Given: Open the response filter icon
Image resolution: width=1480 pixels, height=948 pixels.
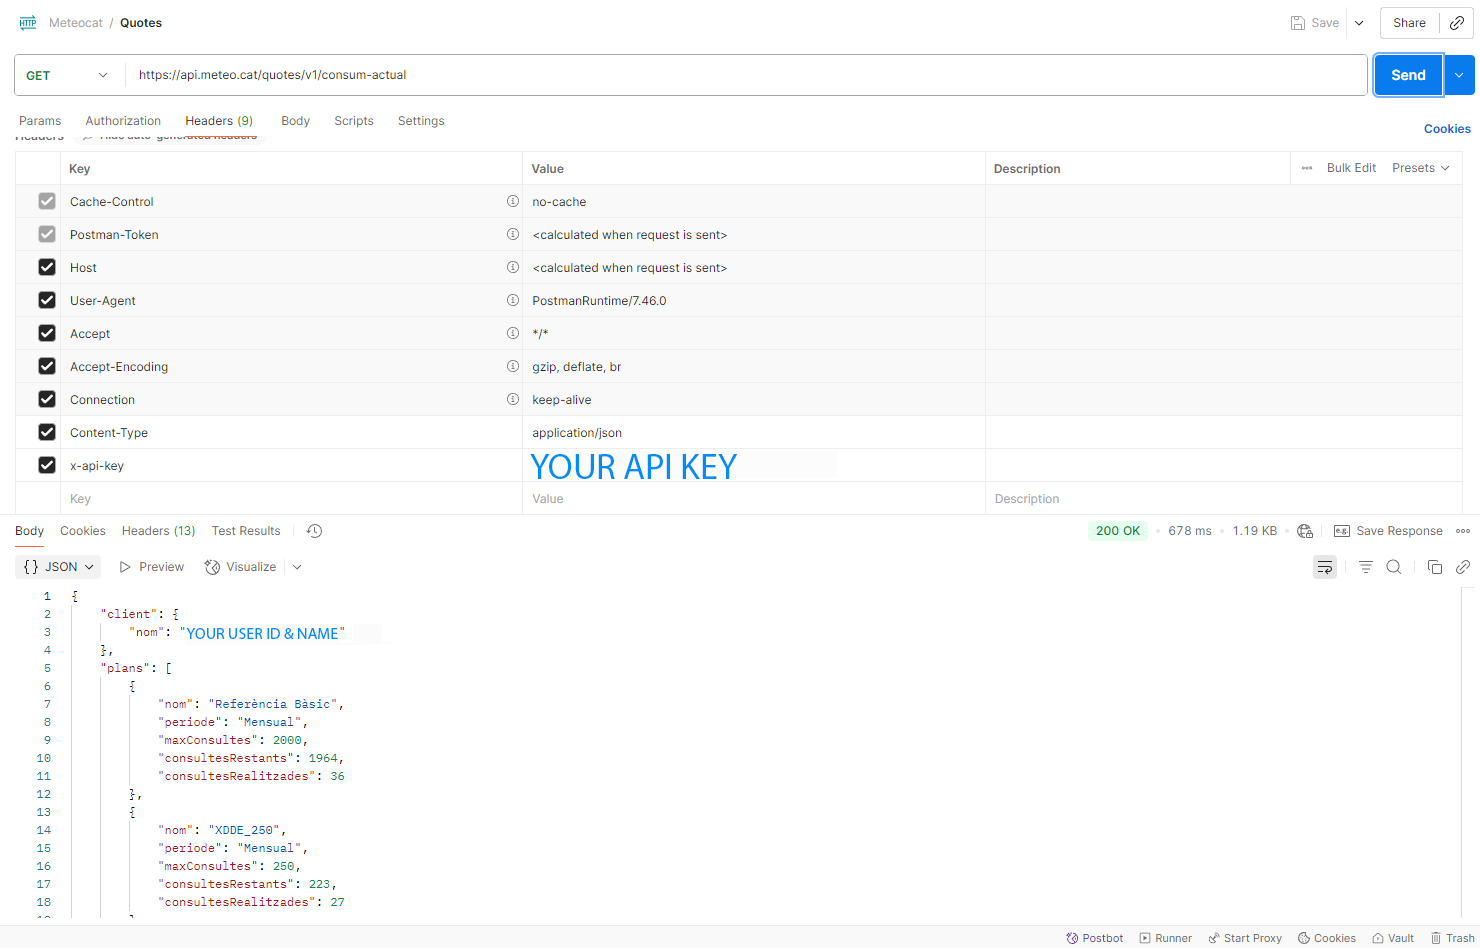Looking at the screenshot, I should tap(1365, 567).
